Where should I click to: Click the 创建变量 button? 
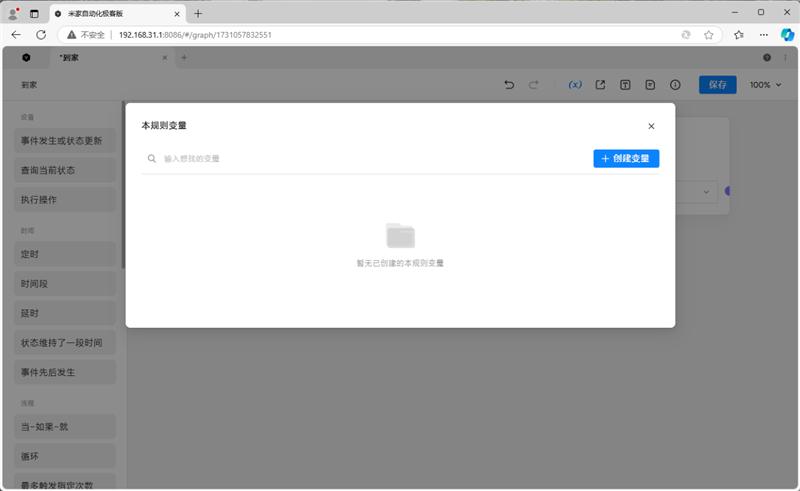point(626,159)
